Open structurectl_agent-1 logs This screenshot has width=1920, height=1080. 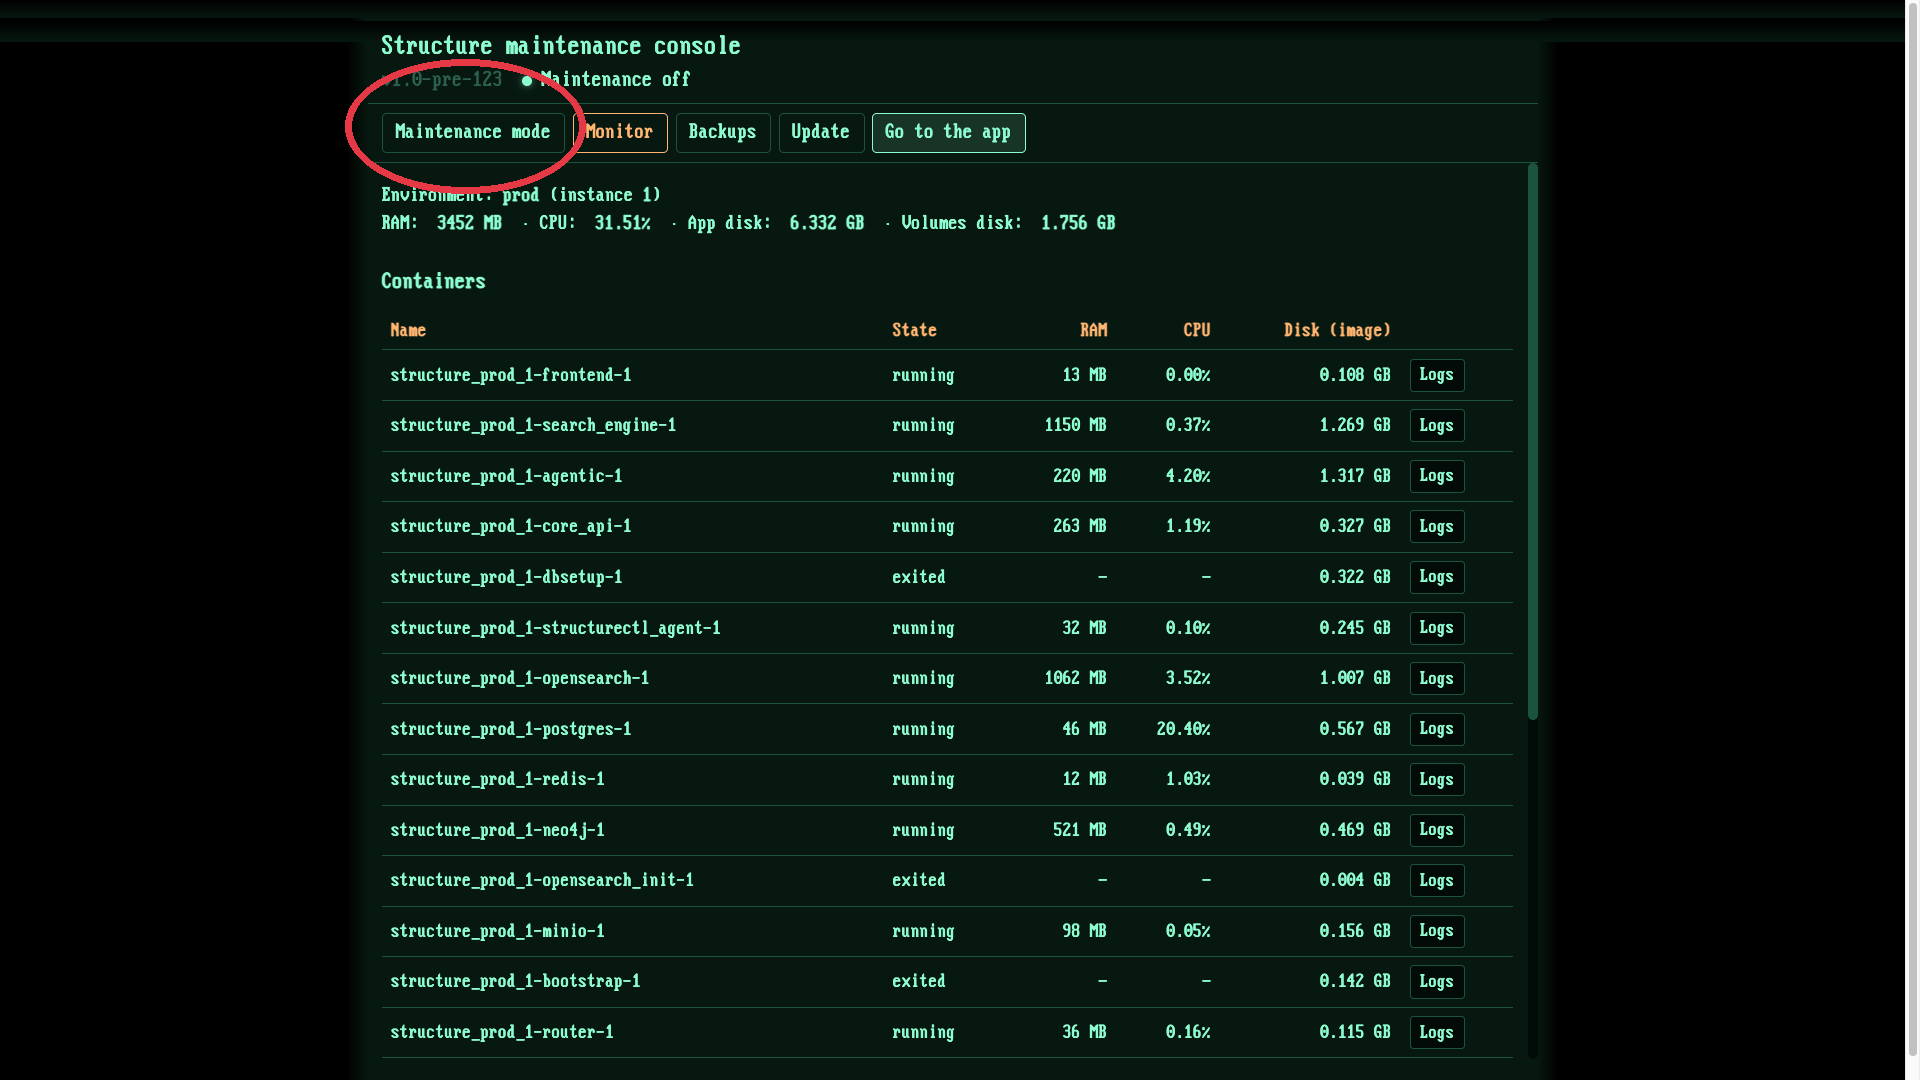[1436, 628]
